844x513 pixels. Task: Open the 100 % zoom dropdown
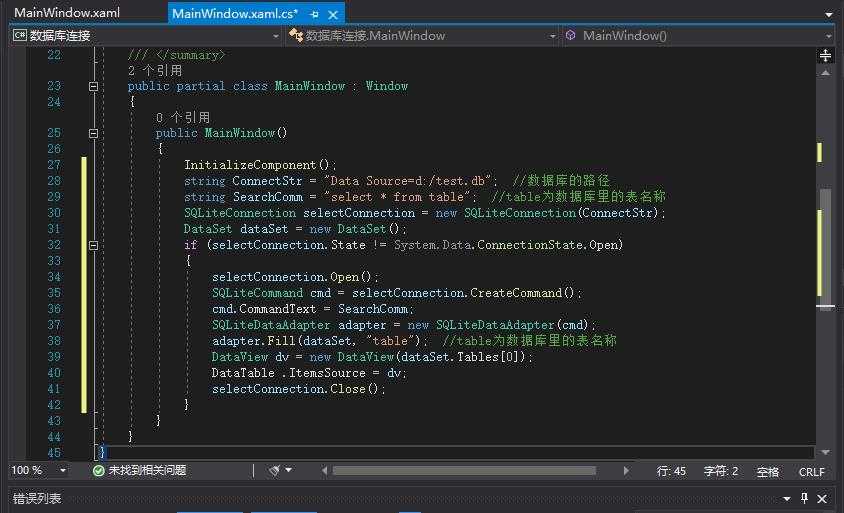[62, 470]
